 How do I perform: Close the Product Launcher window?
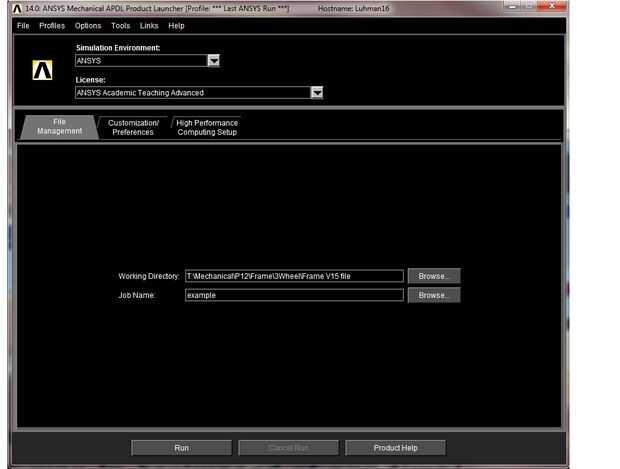[552, 6]
